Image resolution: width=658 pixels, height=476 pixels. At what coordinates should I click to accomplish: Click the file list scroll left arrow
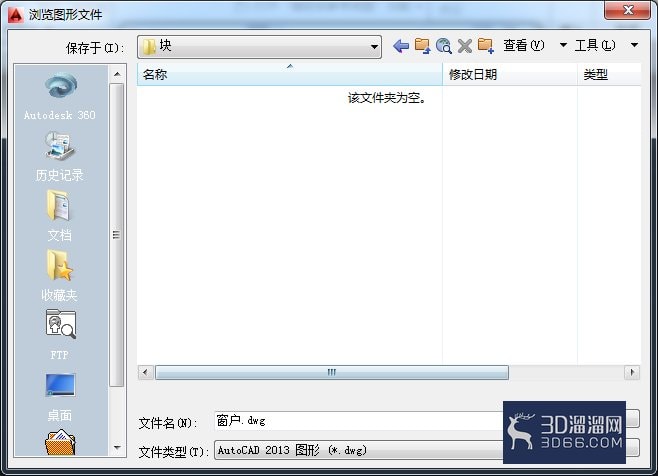click(x=146, y=372)
